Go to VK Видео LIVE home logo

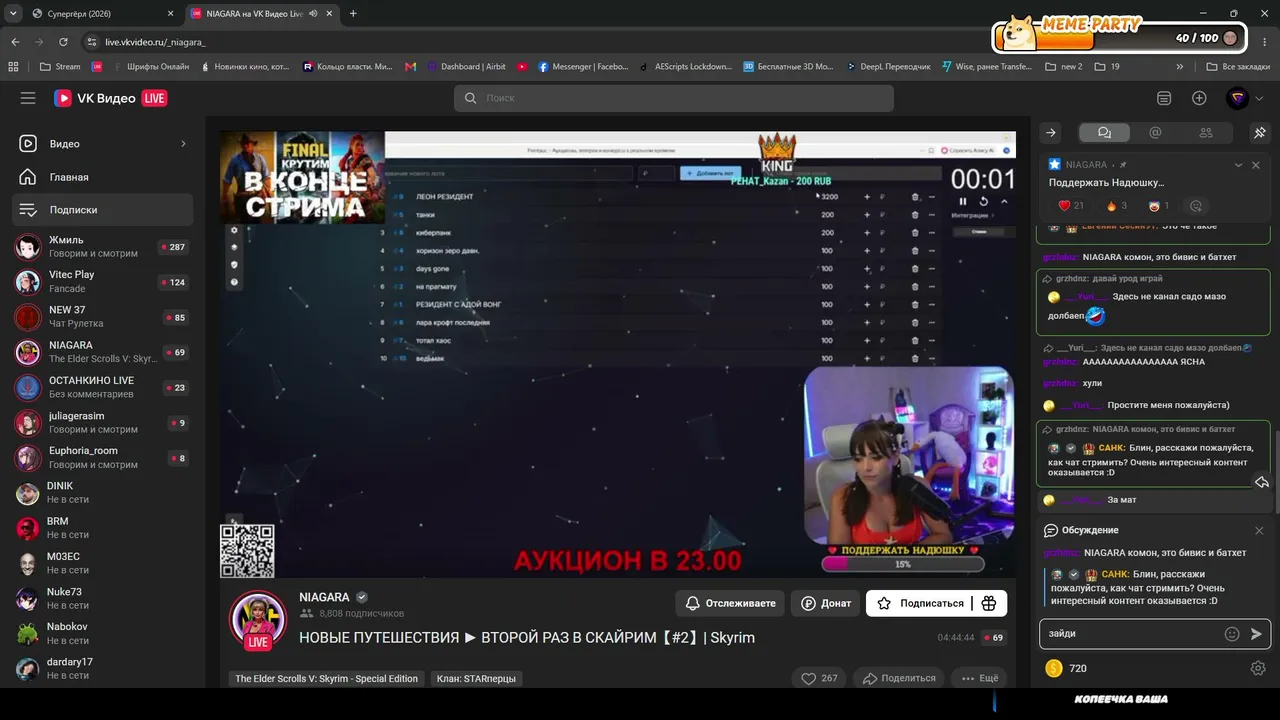click(111, 98)
